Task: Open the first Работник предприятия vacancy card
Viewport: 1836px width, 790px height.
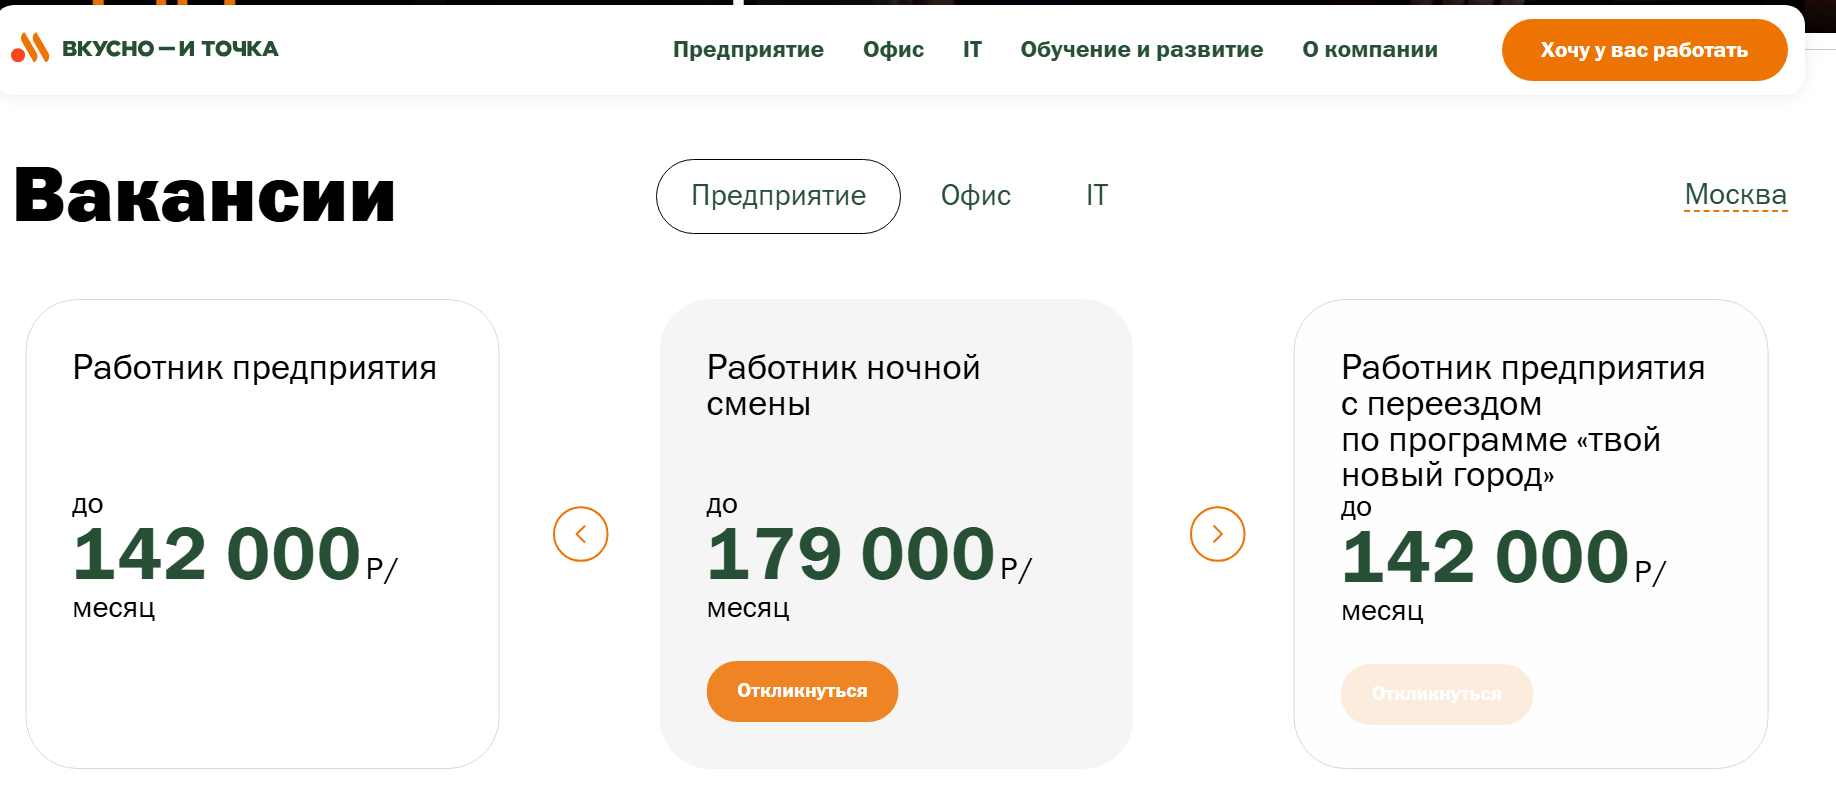Action: tap(254, 368)
